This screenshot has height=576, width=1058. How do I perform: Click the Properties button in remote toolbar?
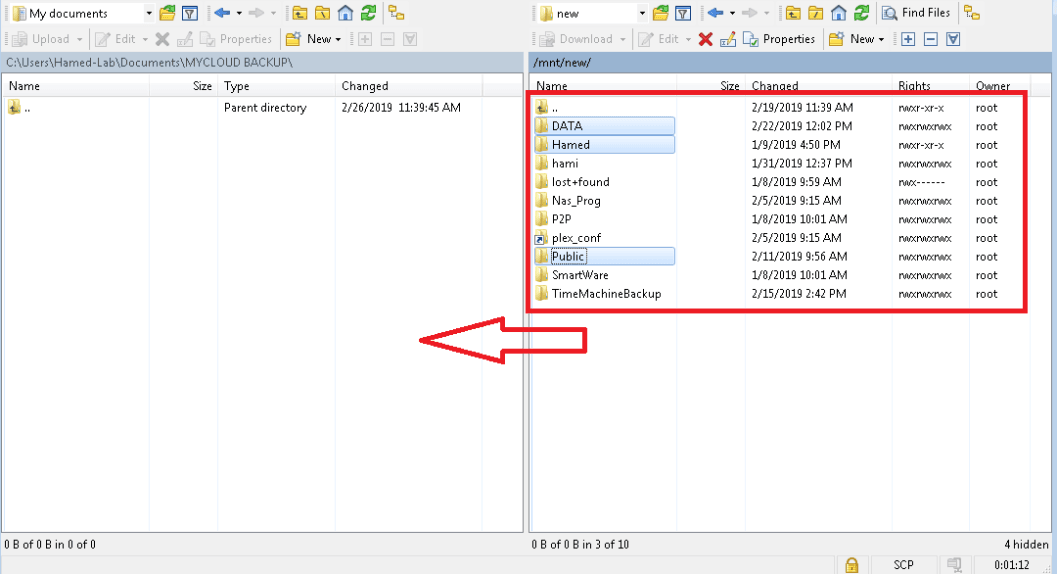click(779, 39)
